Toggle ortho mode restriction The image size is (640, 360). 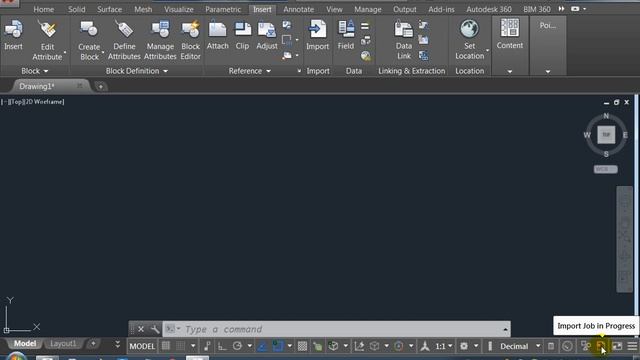[x=222, y=346]
